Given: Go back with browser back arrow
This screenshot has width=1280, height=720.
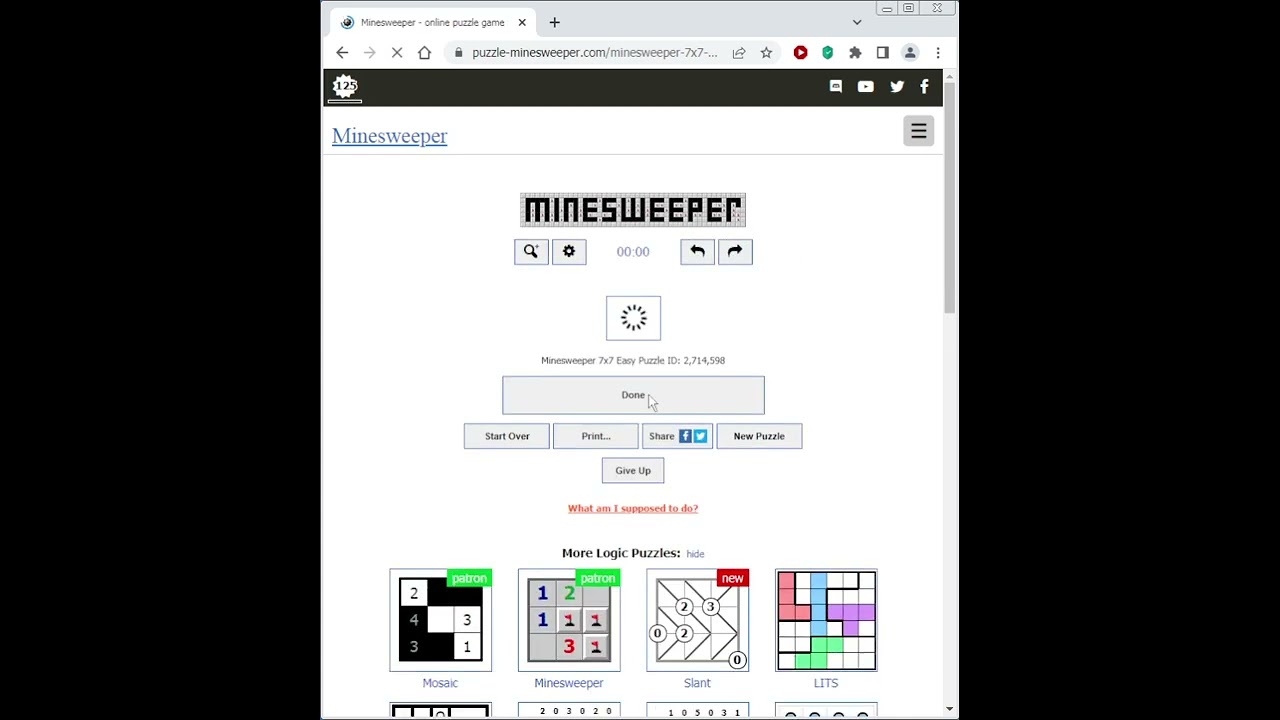Looking at the screenshot, I should (342, 52).
